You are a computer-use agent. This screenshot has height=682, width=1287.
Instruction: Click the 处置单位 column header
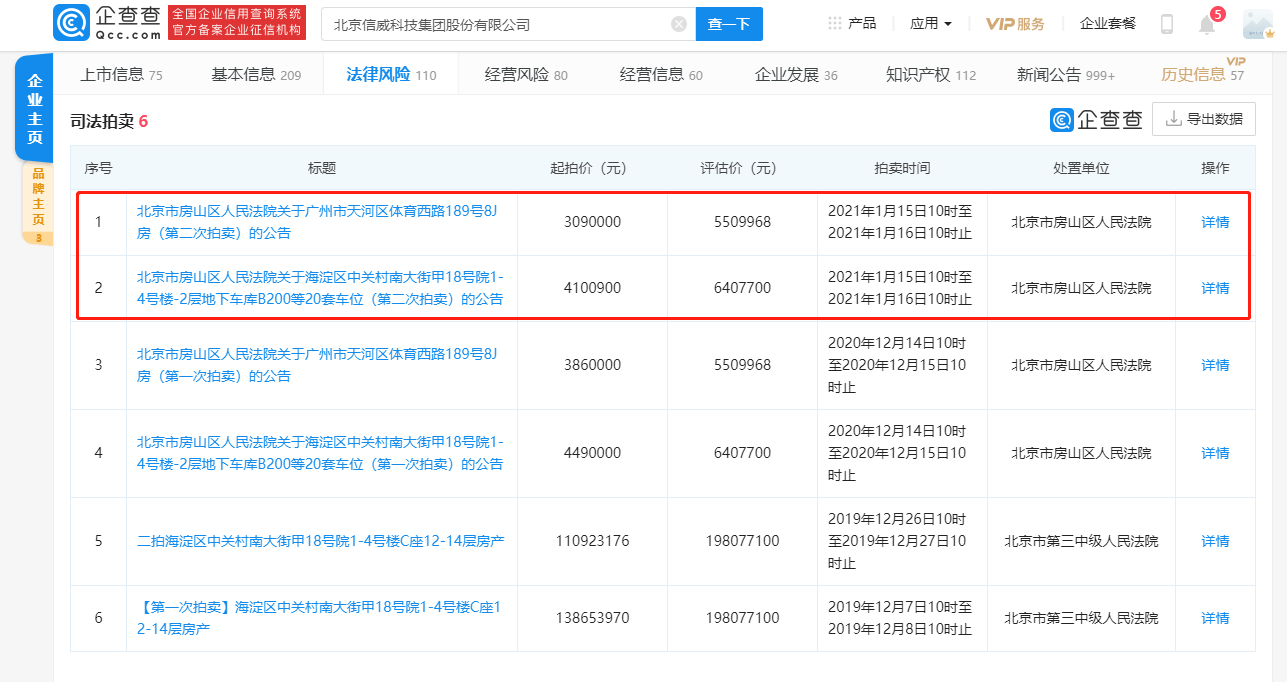click(x=1081, y=168)
